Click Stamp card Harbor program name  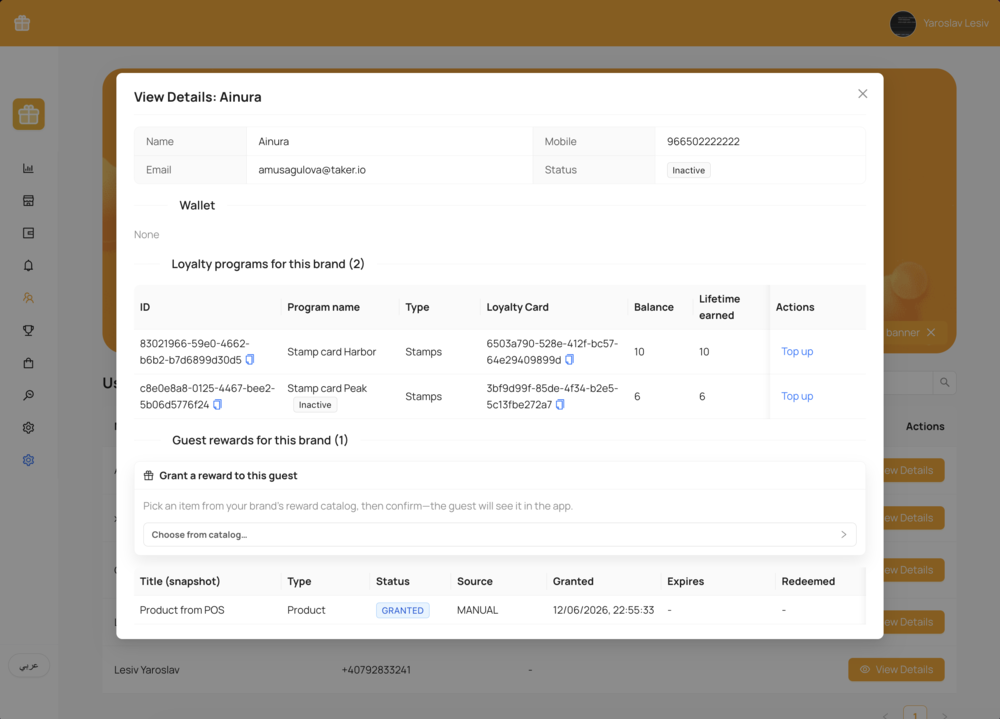[332, 352]
